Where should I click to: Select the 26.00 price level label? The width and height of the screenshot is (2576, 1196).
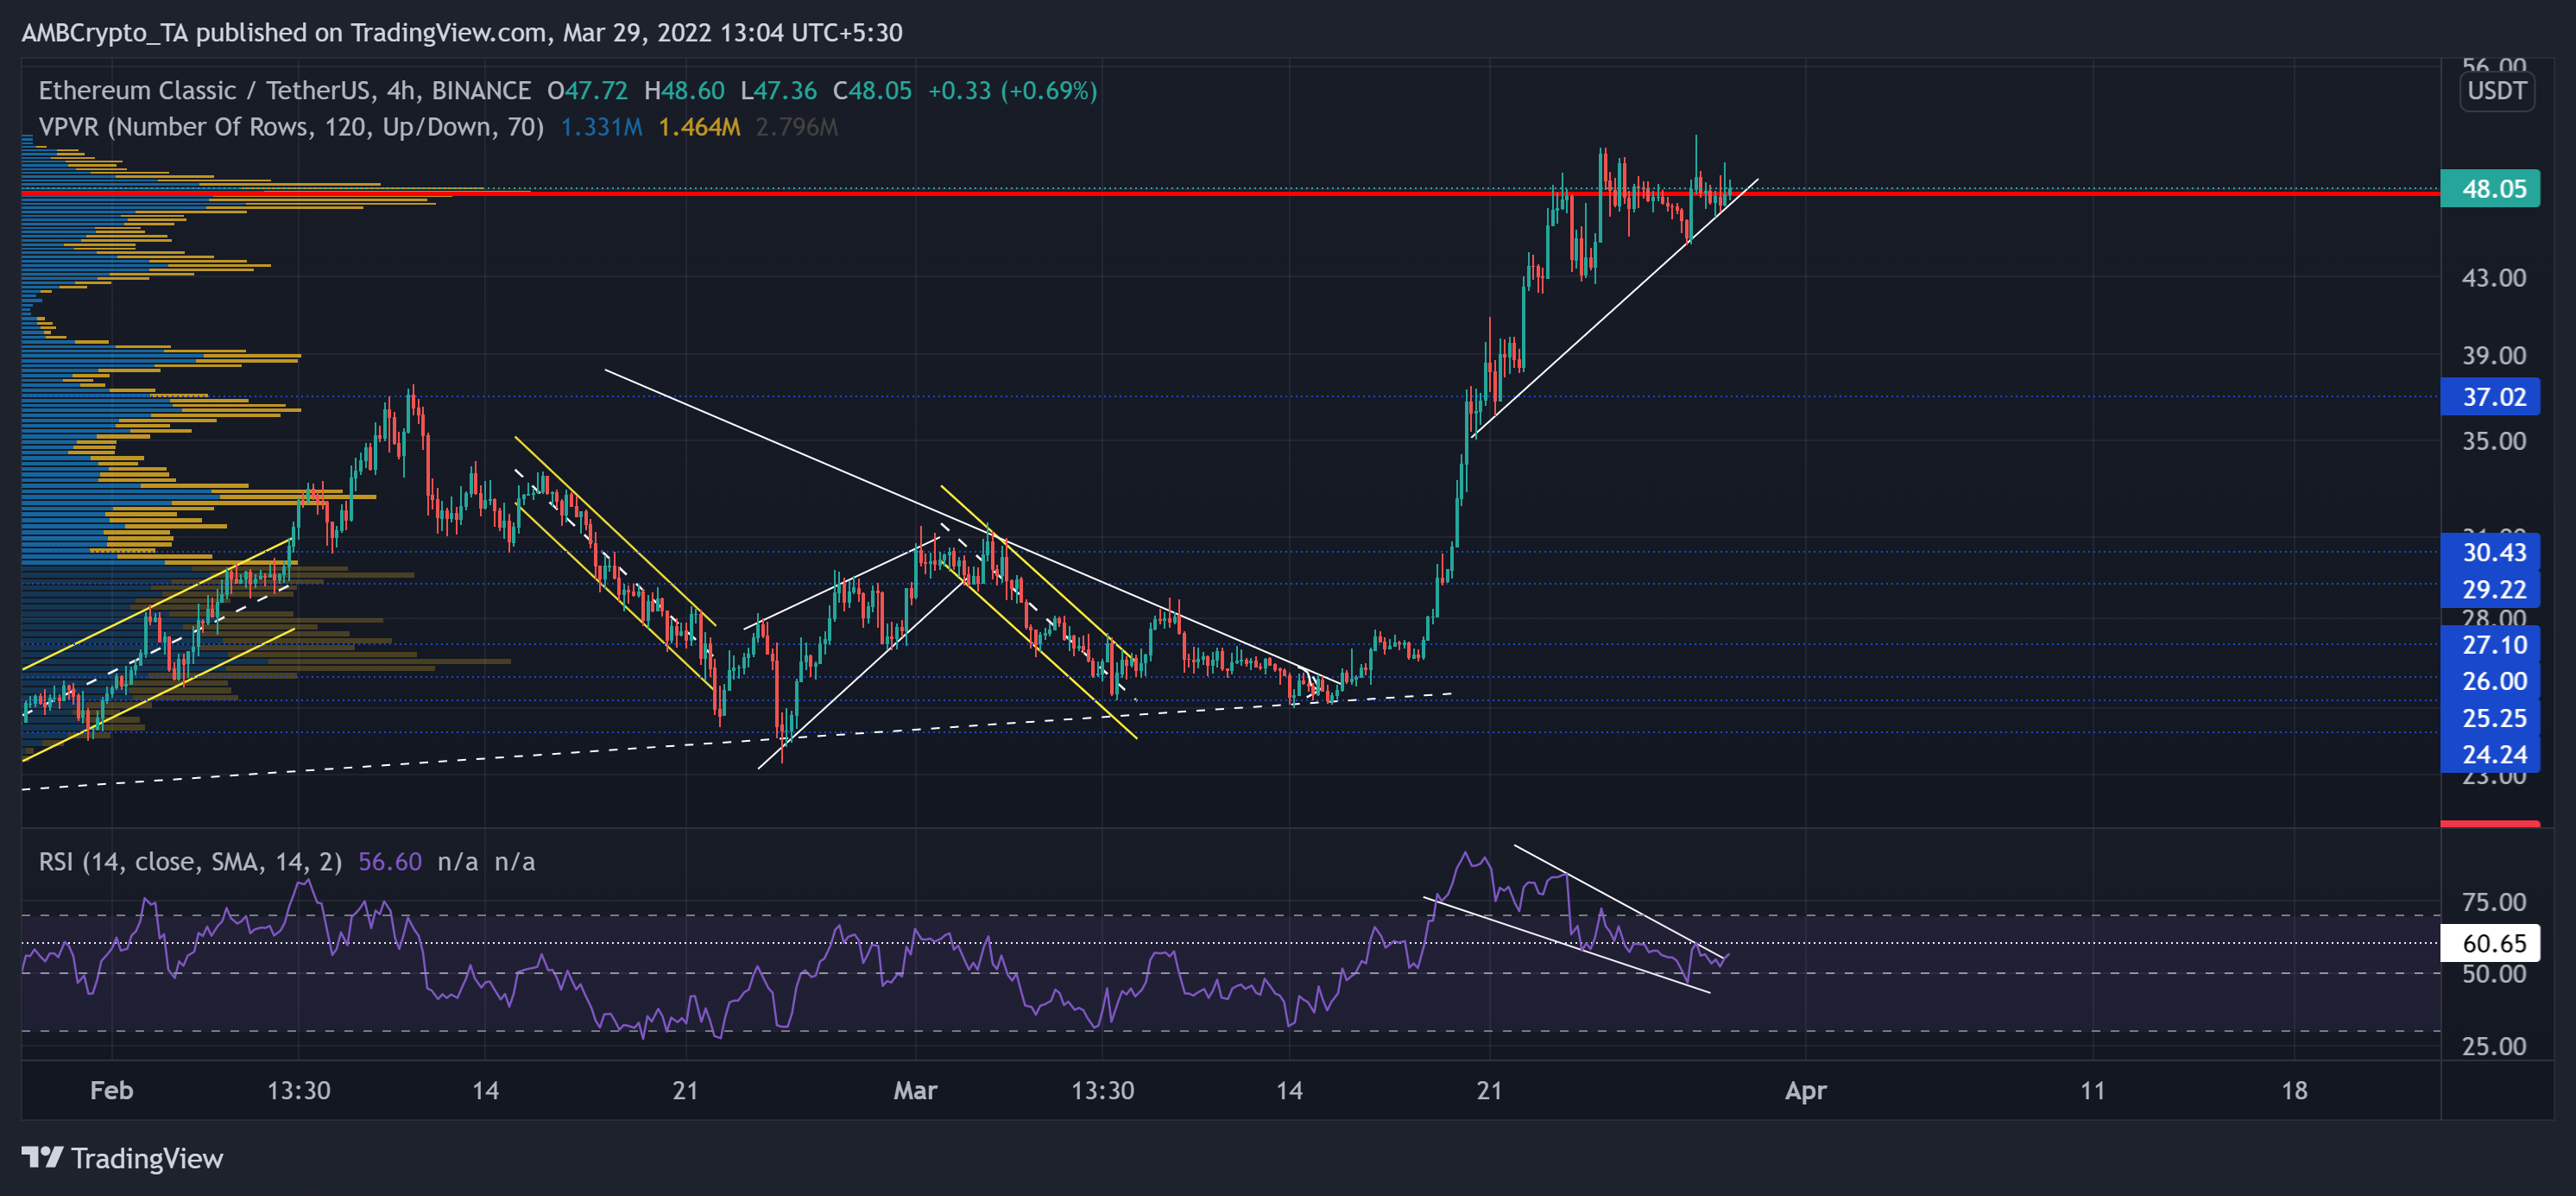pyautogui.click(x=2489, y=681)
